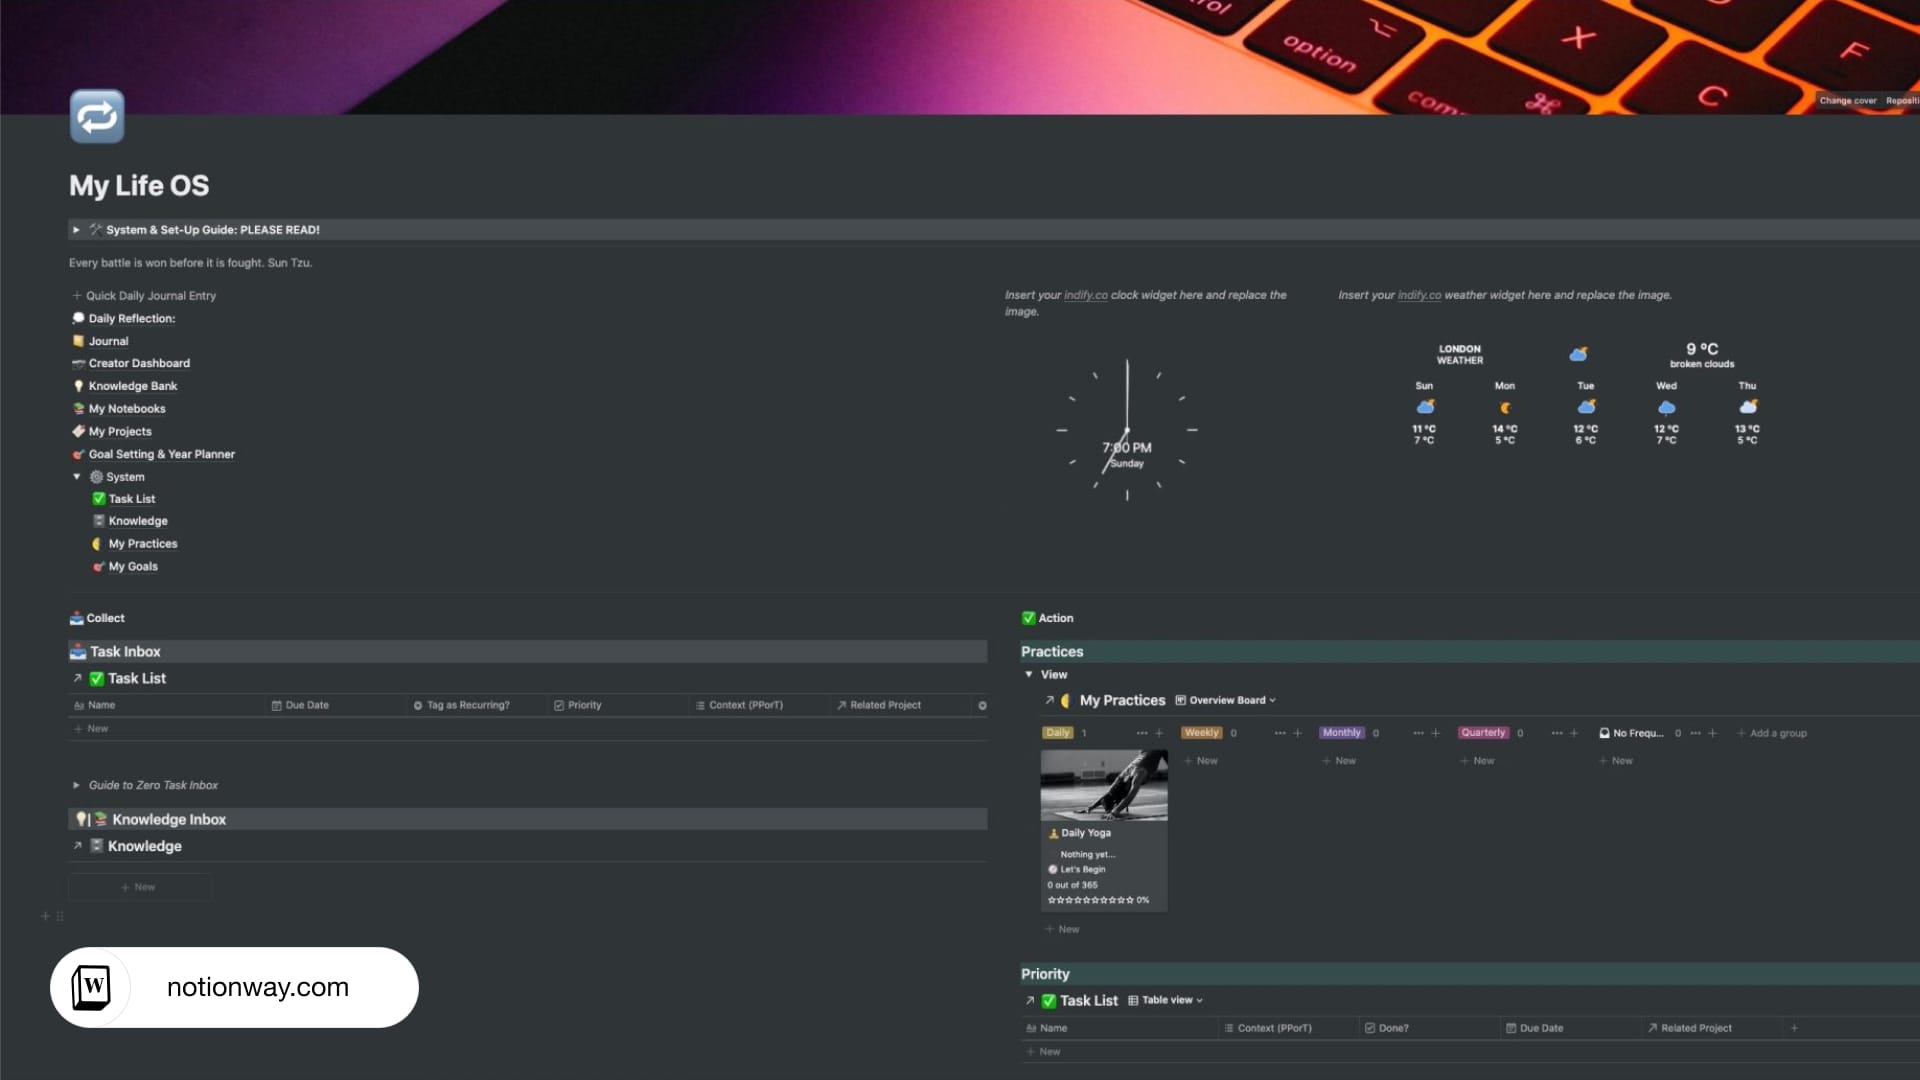The height and width of the screenshot is (1080, 1920).
Task: Click the plus icon beside Quick Daily Journal Entry
Action: [x=76, y=296]
